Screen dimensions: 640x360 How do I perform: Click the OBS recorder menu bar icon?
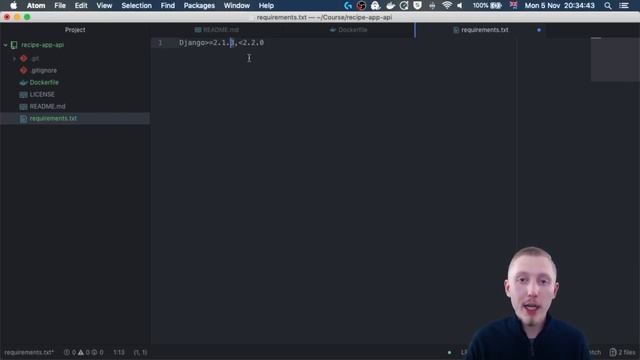tap(361, 5)
